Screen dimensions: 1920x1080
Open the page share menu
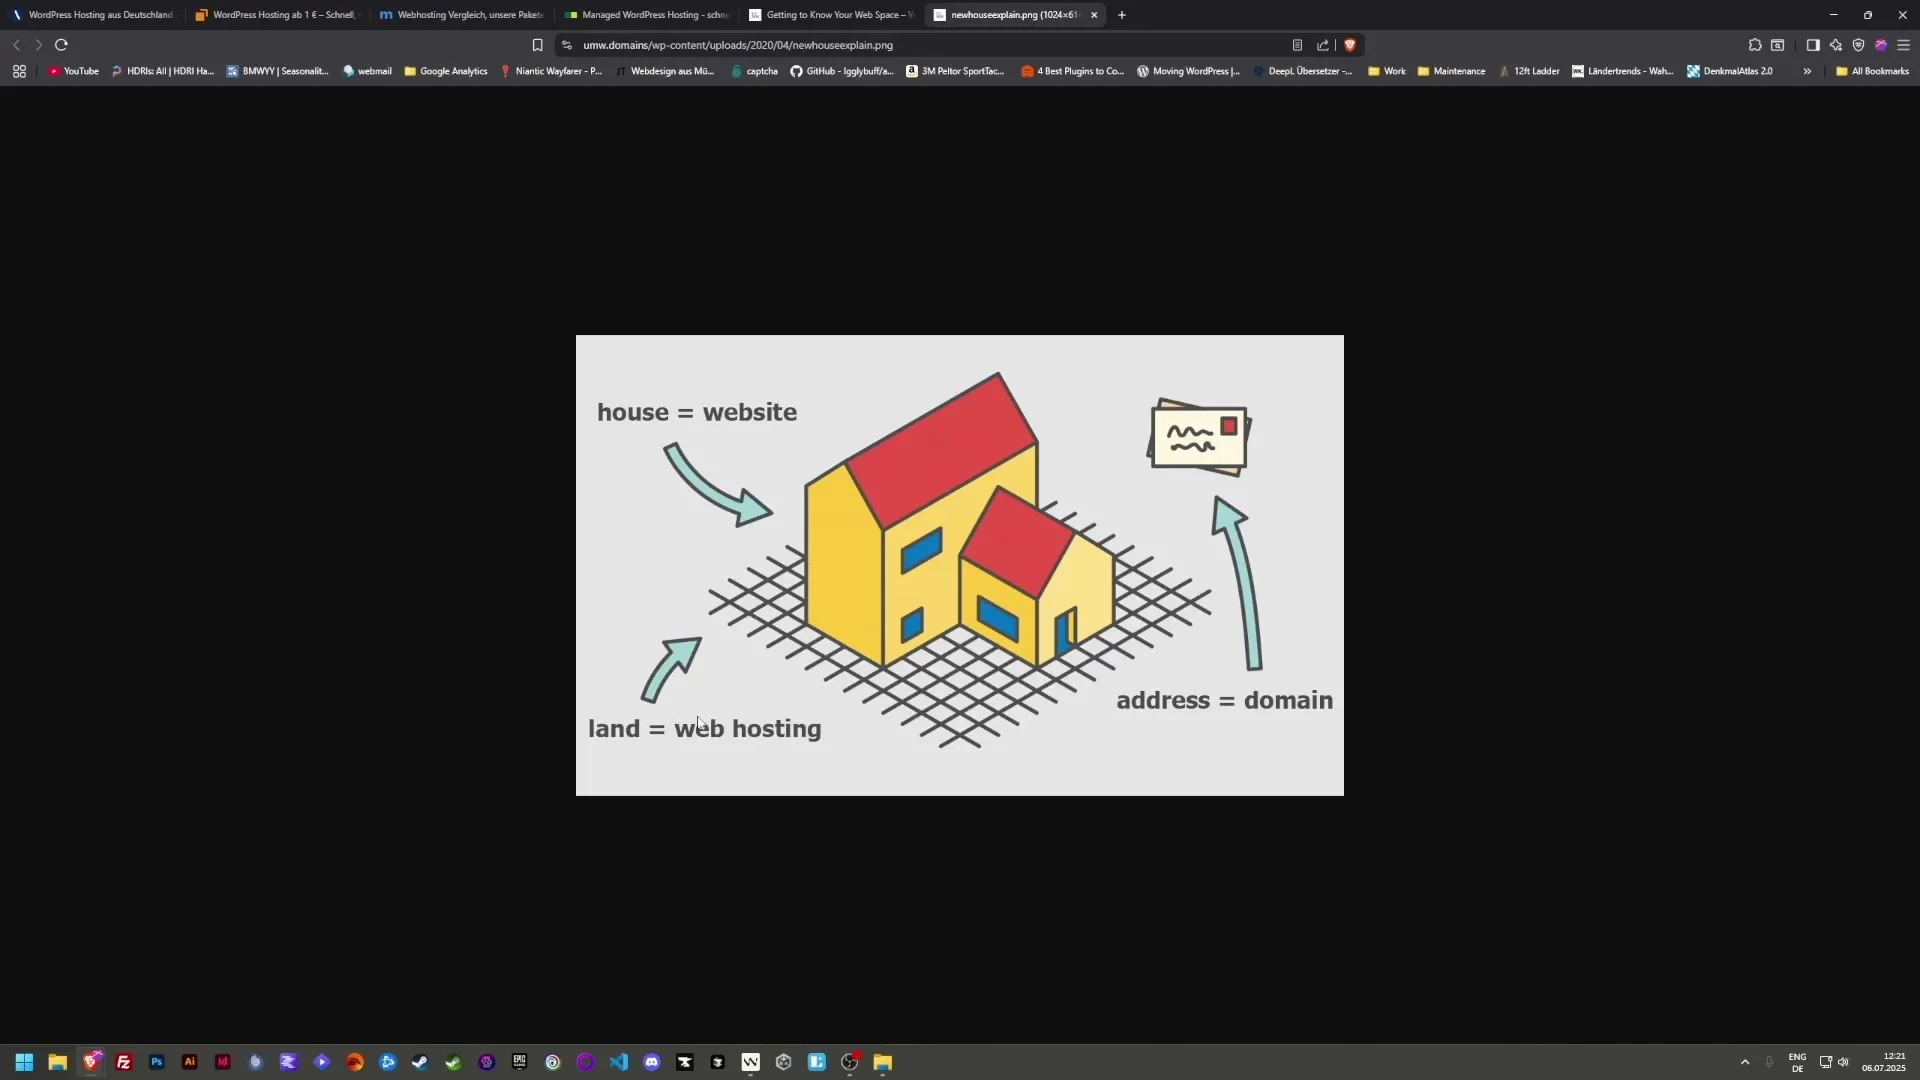point(1324,45)
